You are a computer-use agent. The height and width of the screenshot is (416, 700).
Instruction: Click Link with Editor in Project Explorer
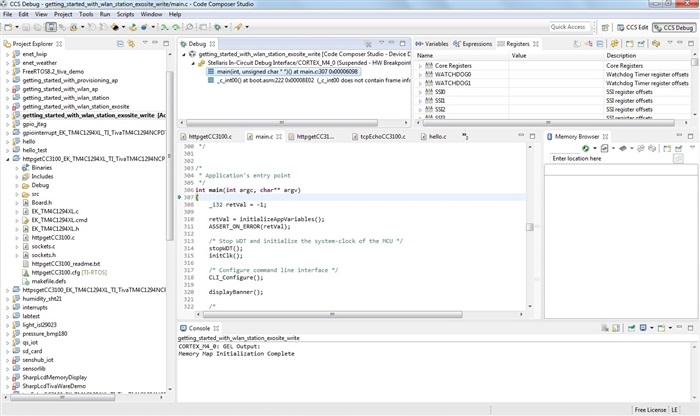[131, 44]
